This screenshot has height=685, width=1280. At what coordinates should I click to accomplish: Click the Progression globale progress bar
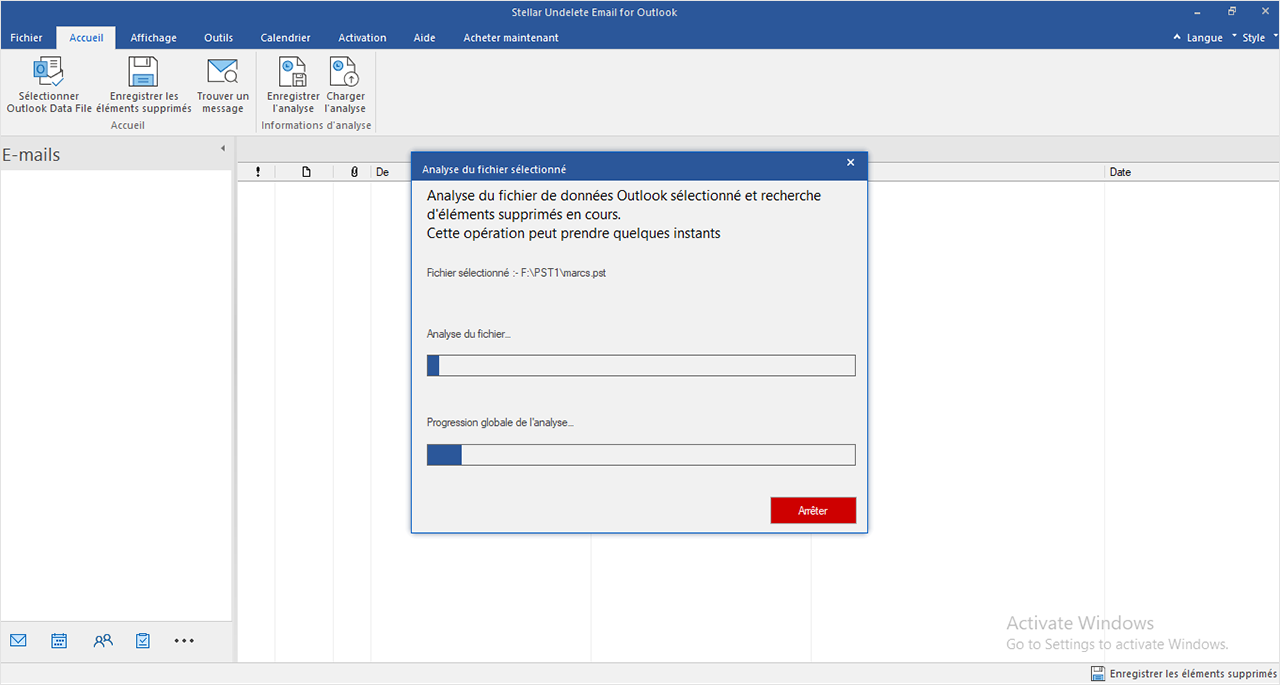point(641,455)
